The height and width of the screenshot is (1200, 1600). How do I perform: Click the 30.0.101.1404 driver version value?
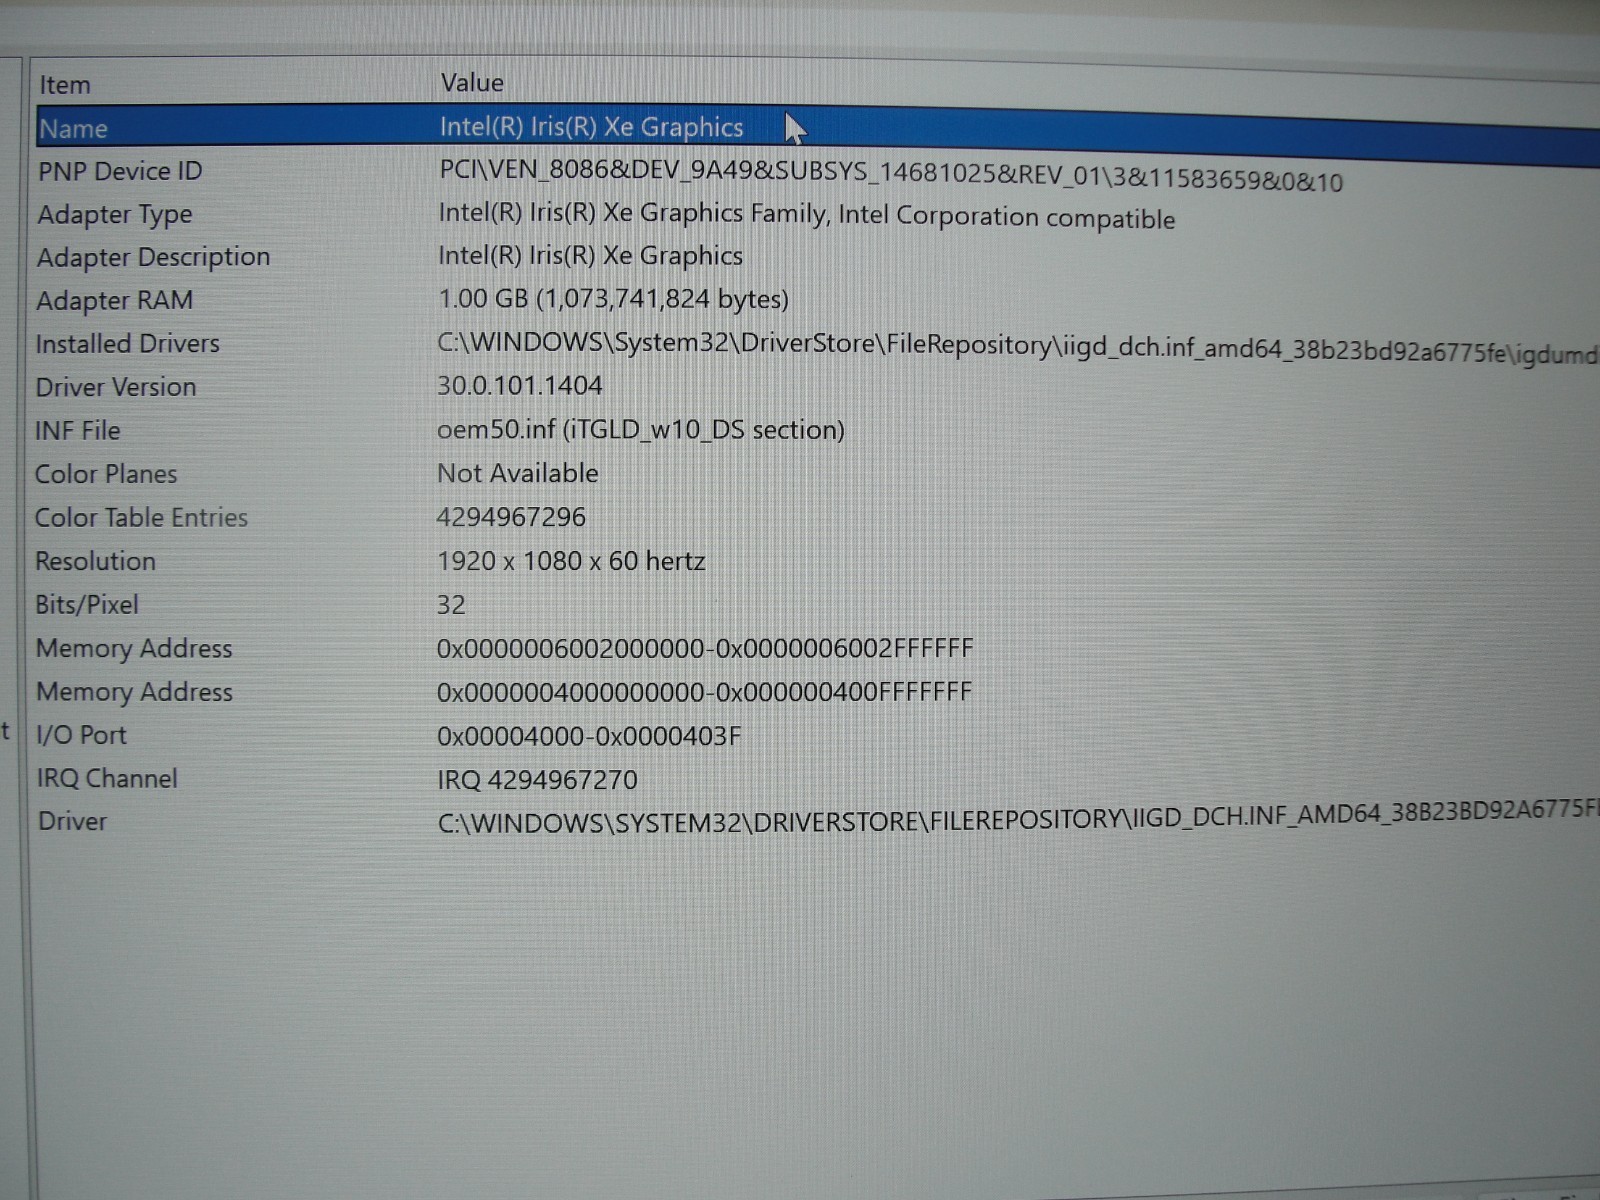pyautogui.click(x=520, y=385)
